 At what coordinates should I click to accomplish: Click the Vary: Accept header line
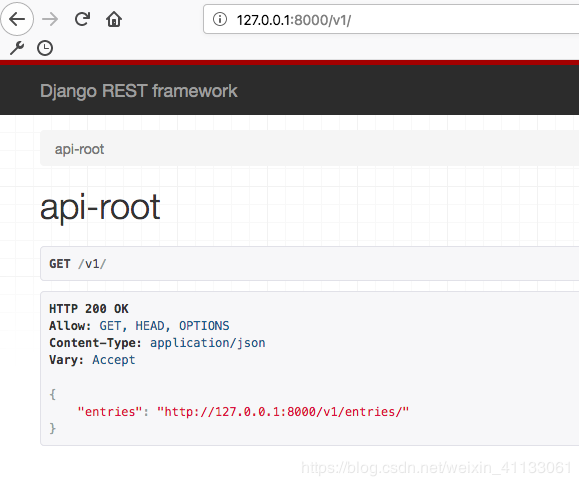point(92,360)
